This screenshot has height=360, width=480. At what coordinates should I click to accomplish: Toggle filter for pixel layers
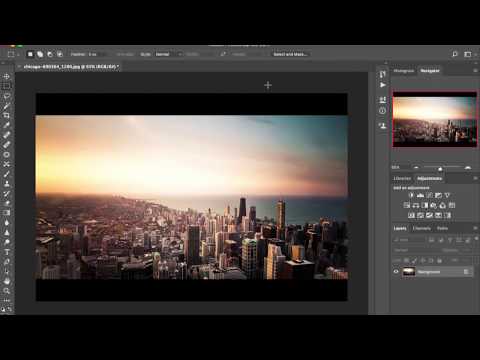[x=432, y=240]
